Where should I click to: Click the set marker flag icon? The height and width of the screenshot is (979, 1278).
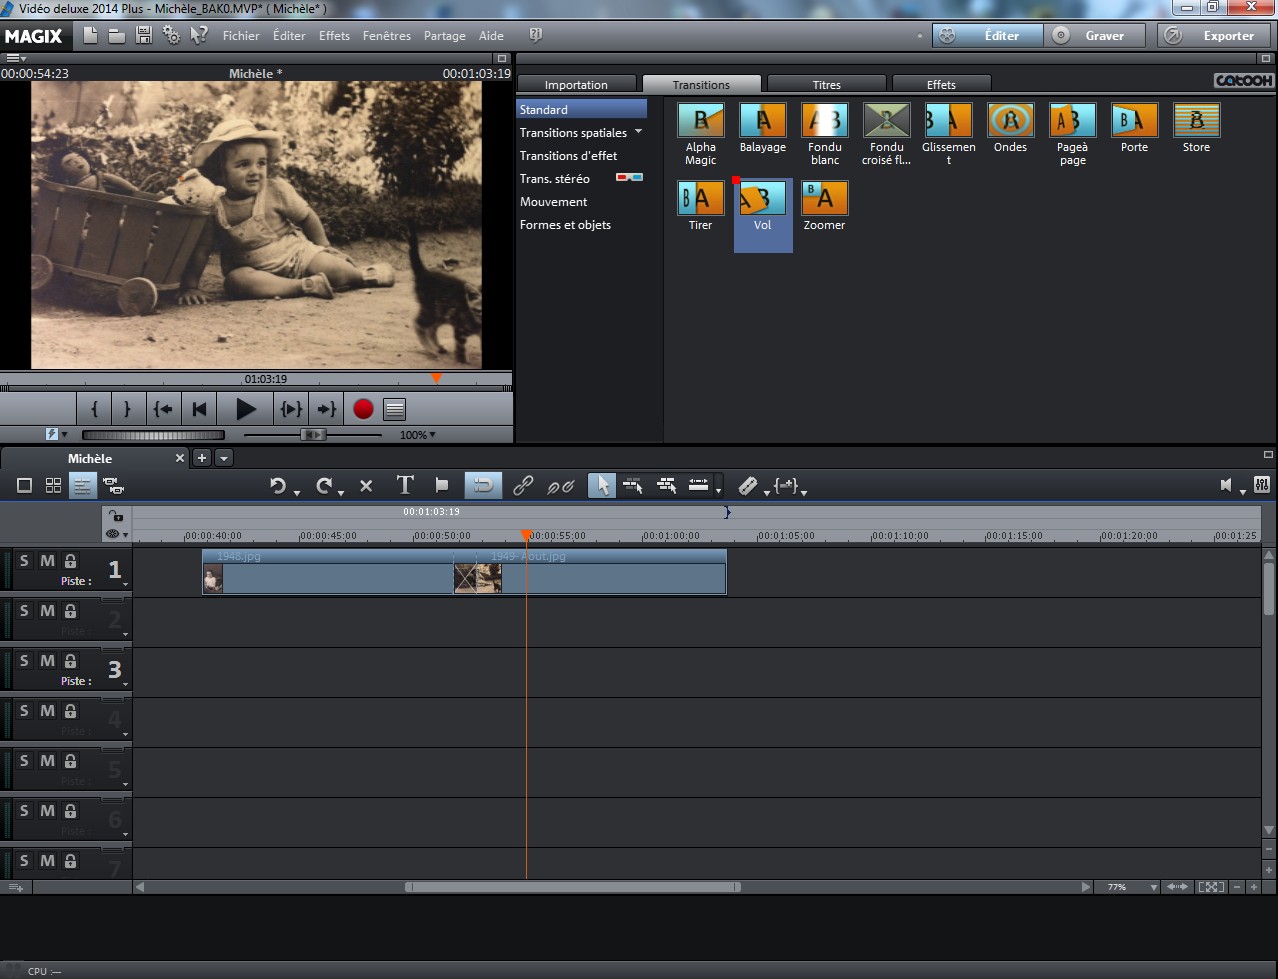point(442,486)
